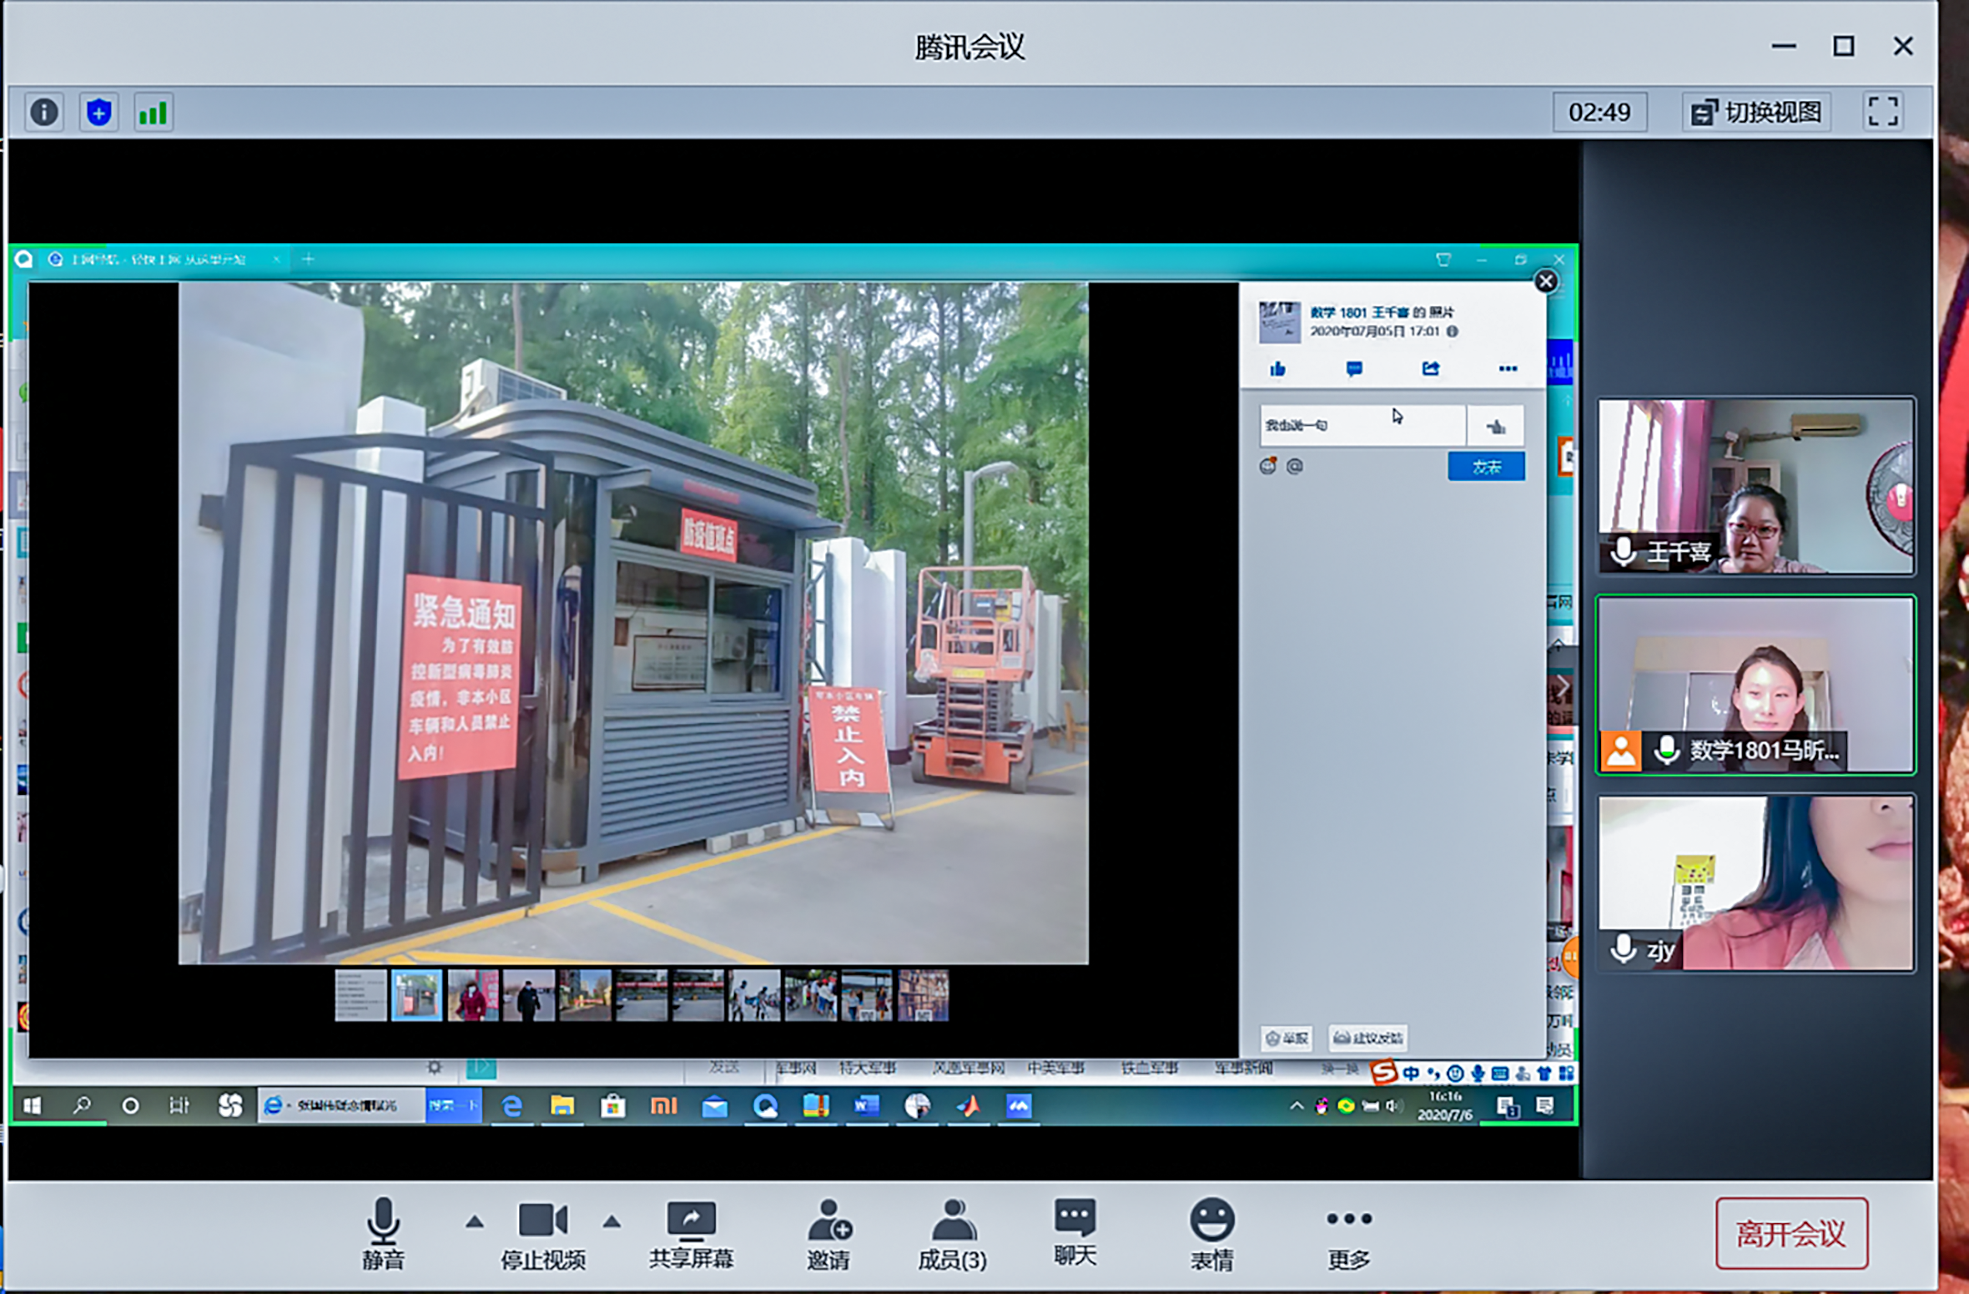
Task: Expand audio options arrow beside mute
Action: pyautogui.click(x=474, y=1221)
